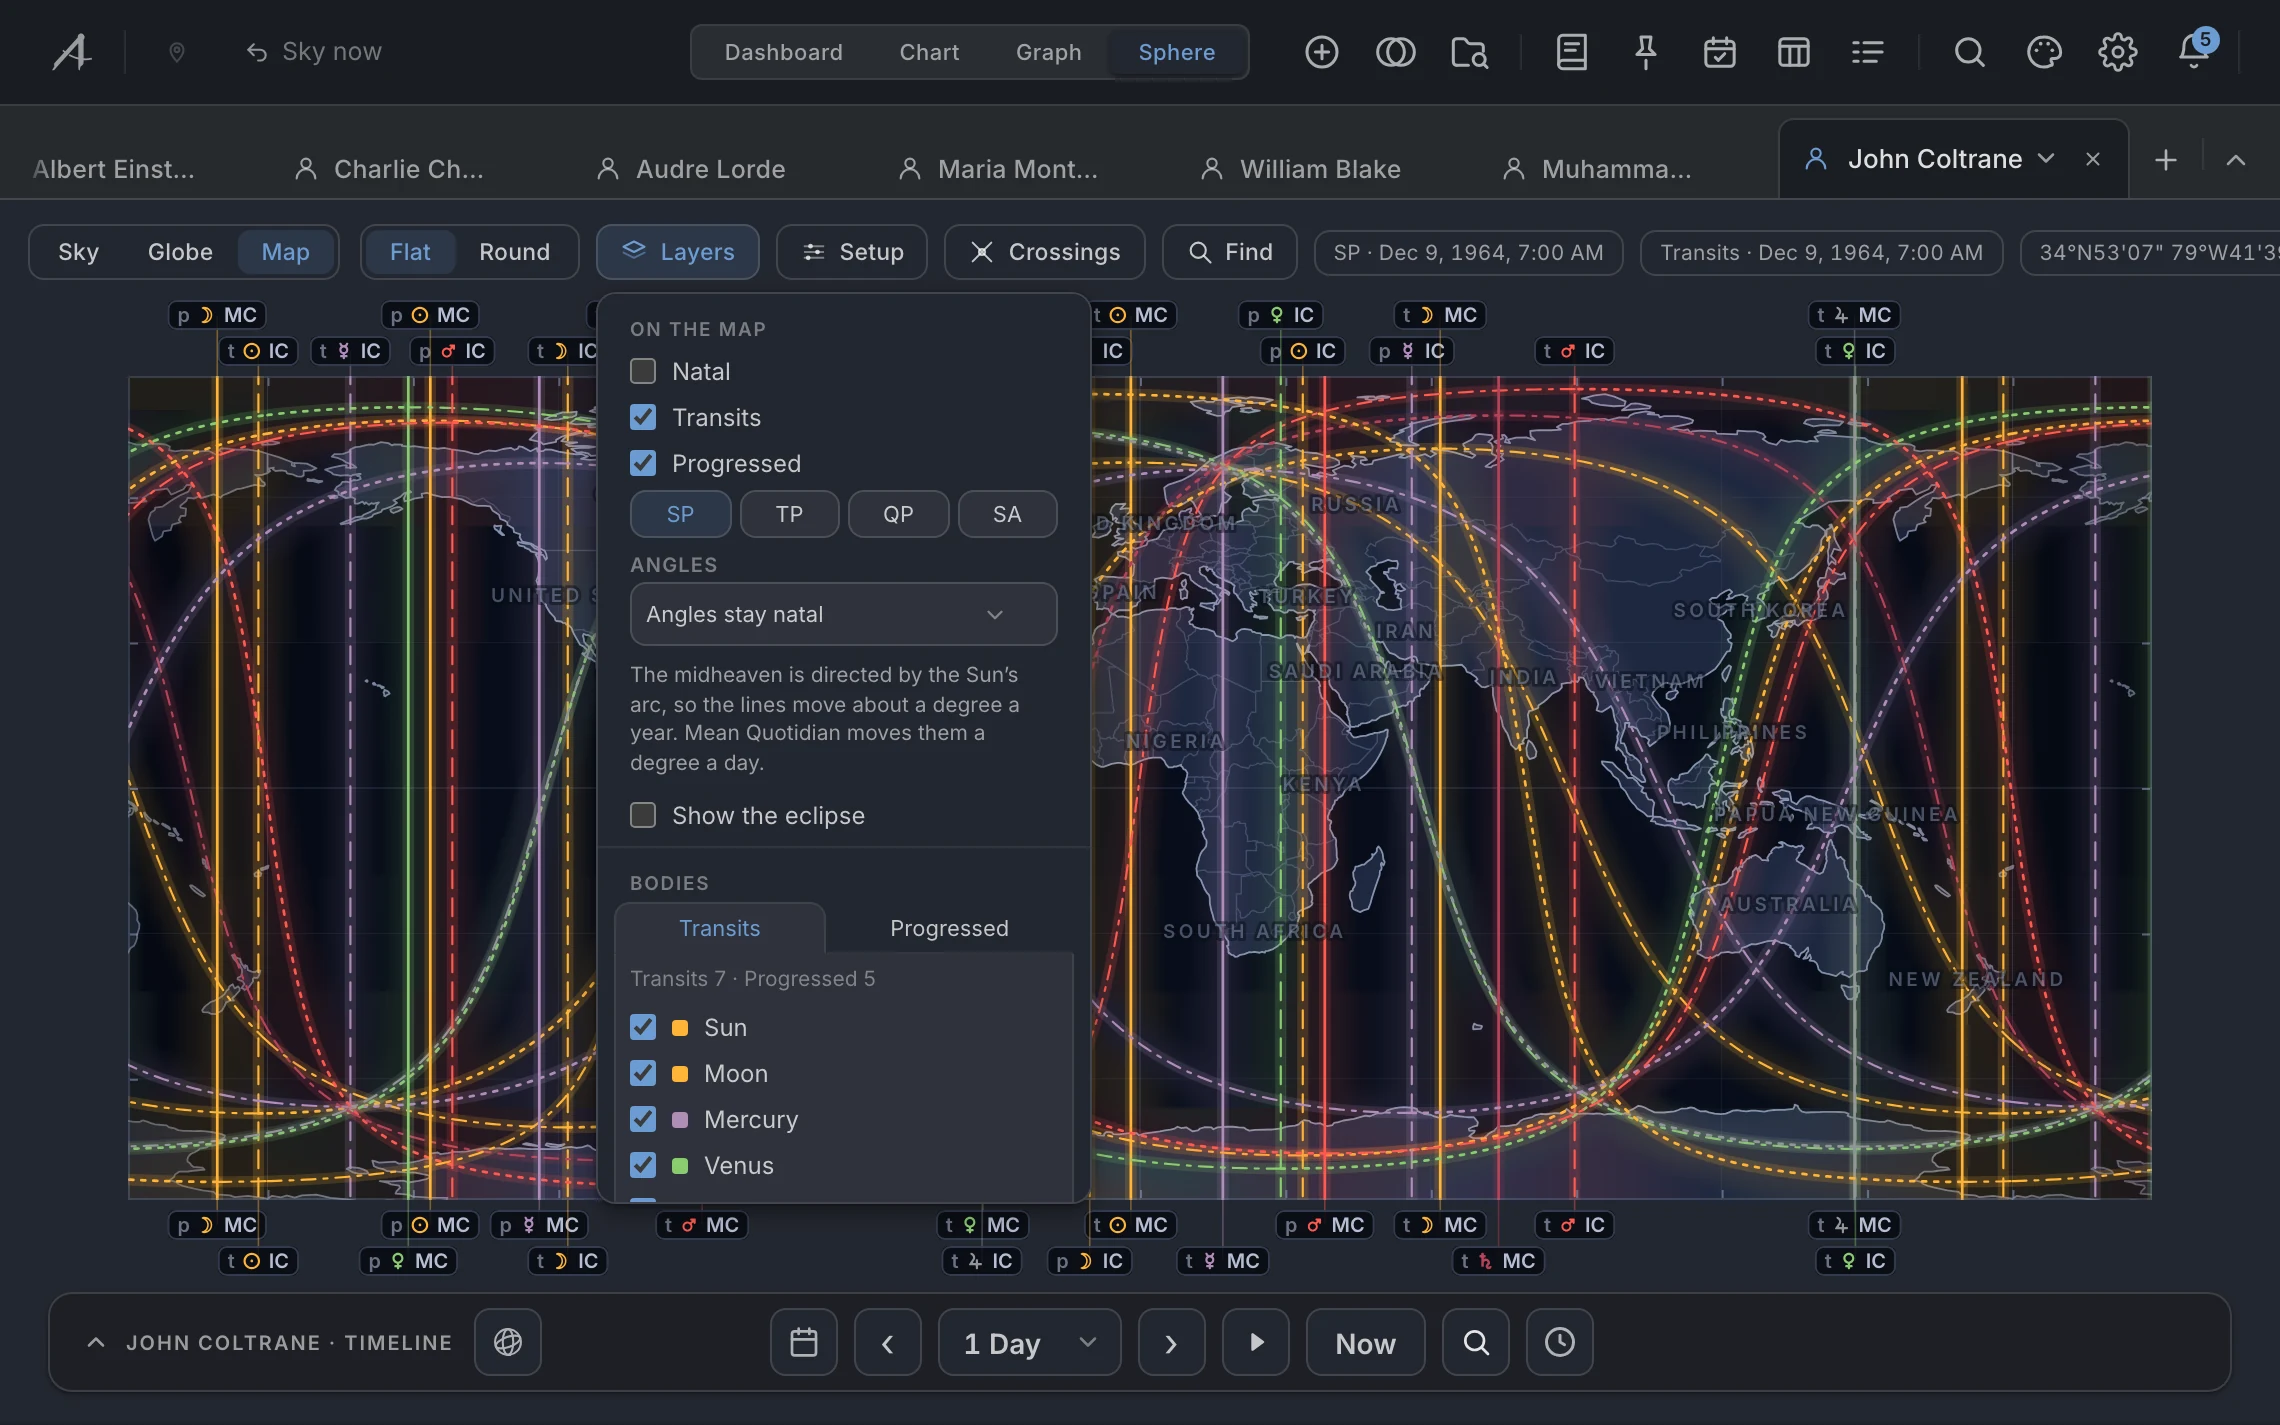Select the Progressed bodies tab
The width and height of the screenshot is (2280, 1425).
[x=949, y=928]
